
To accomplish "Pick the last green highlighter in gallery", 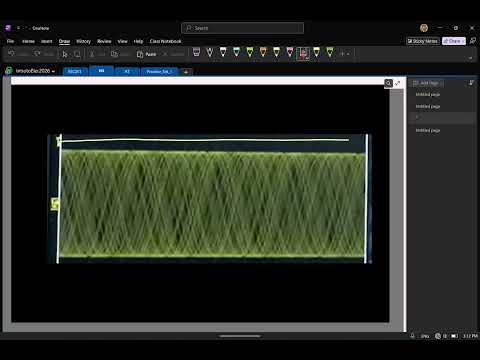I will click(330, 52).
